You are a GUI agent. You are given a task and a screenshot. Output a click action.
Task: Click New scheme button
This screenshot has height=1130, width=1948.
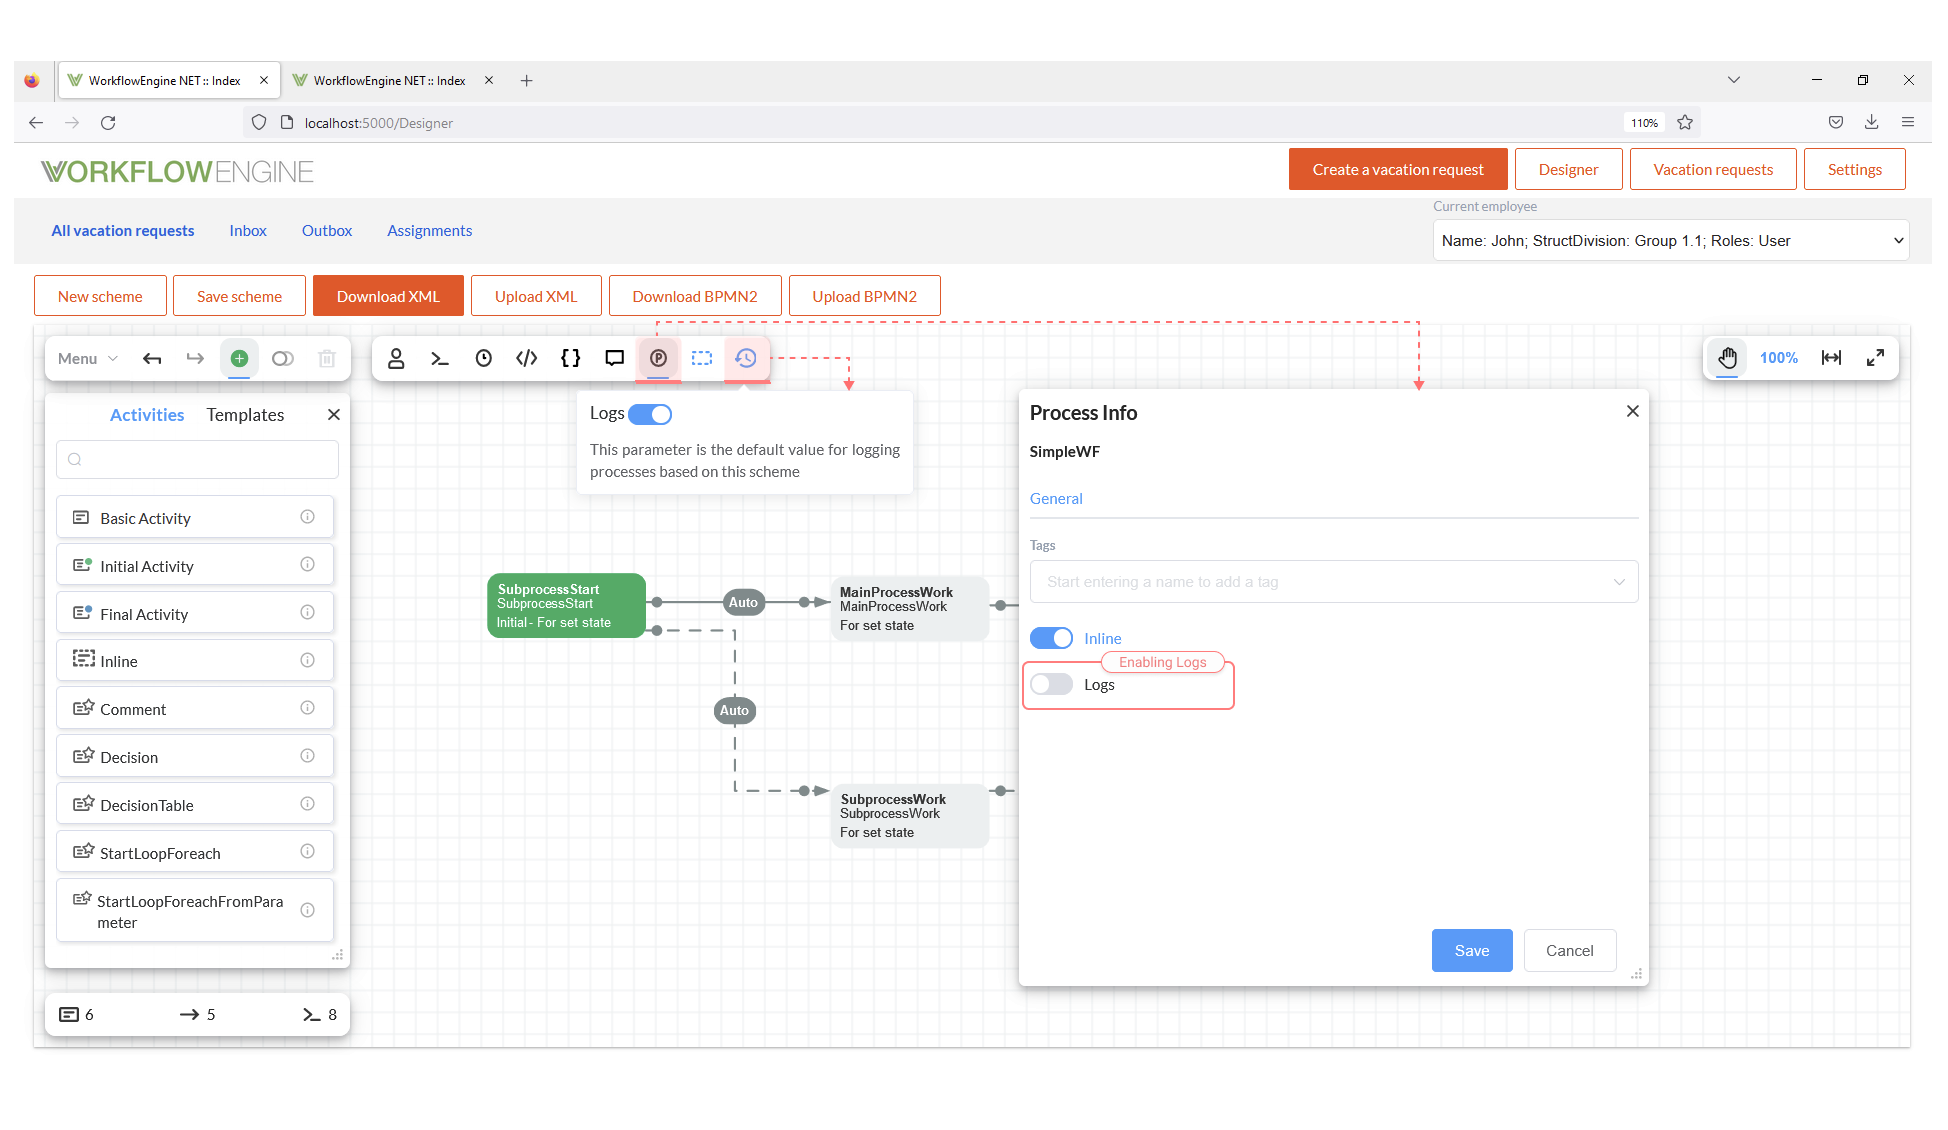coord(100,296)
